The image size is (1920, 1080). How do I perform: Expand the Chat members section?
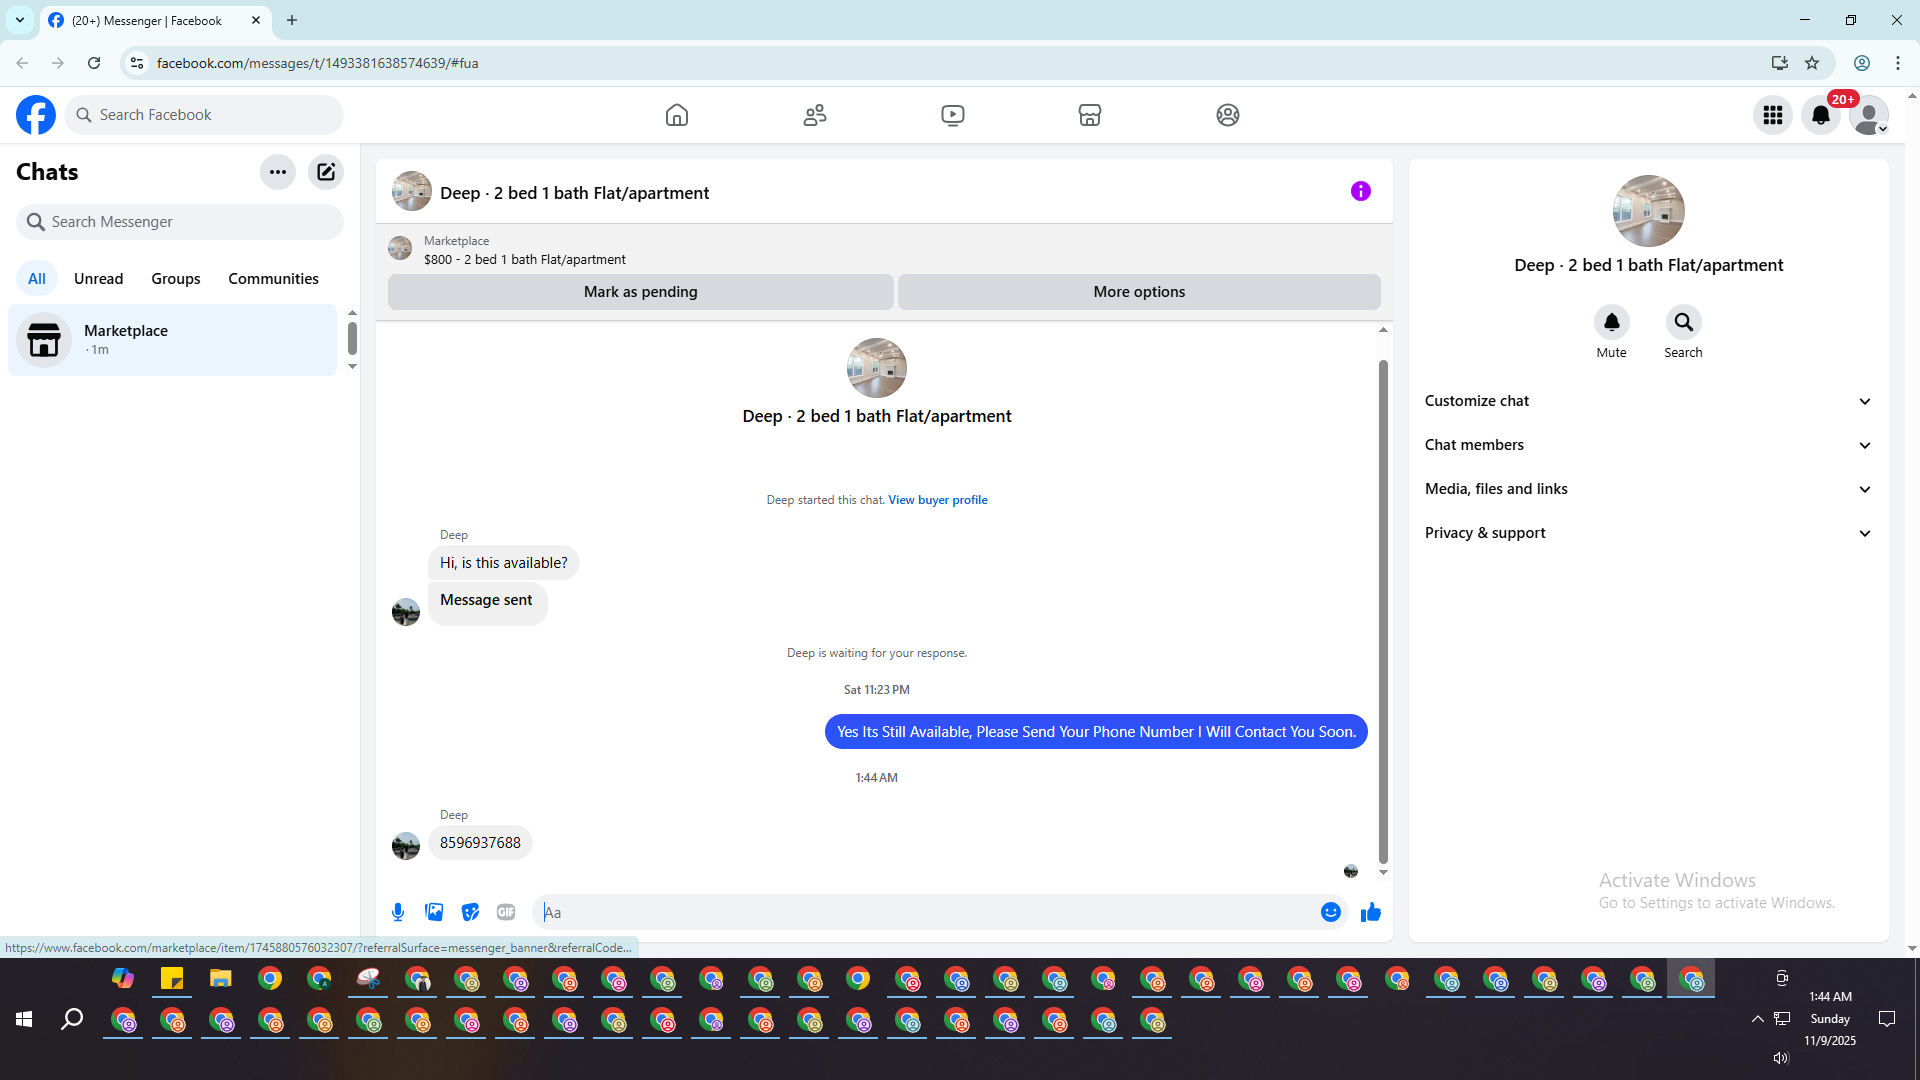pyautogui.click(x=1647, y=445)
